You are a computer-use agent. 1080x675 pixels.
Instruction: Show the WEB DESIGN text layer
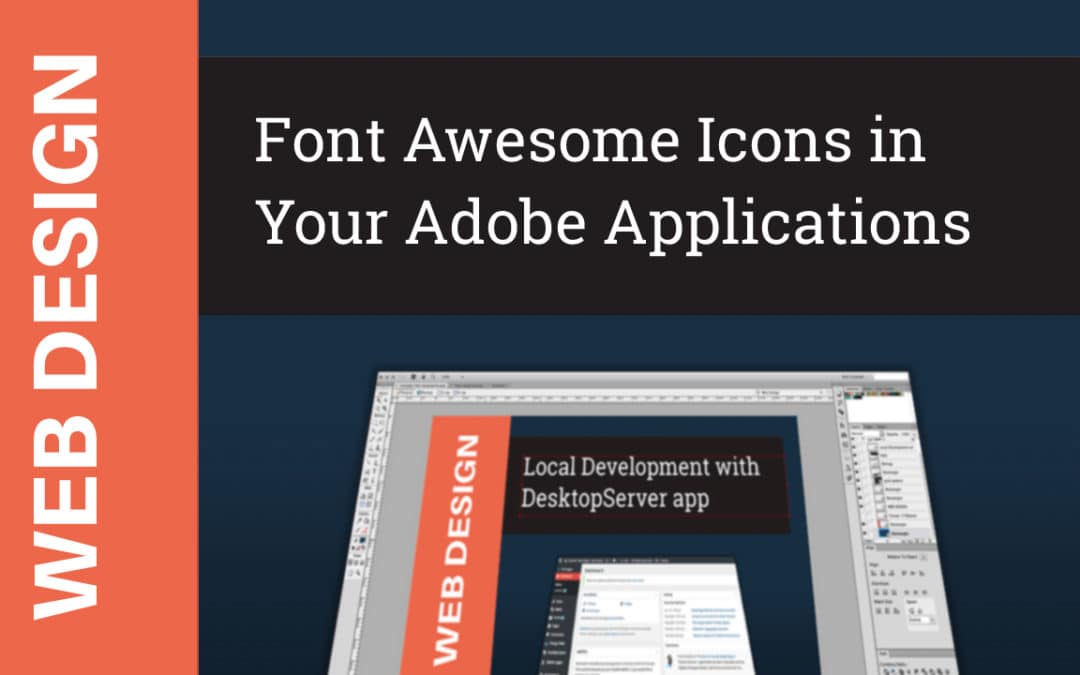pyautogui.click(x=858, y=505)
